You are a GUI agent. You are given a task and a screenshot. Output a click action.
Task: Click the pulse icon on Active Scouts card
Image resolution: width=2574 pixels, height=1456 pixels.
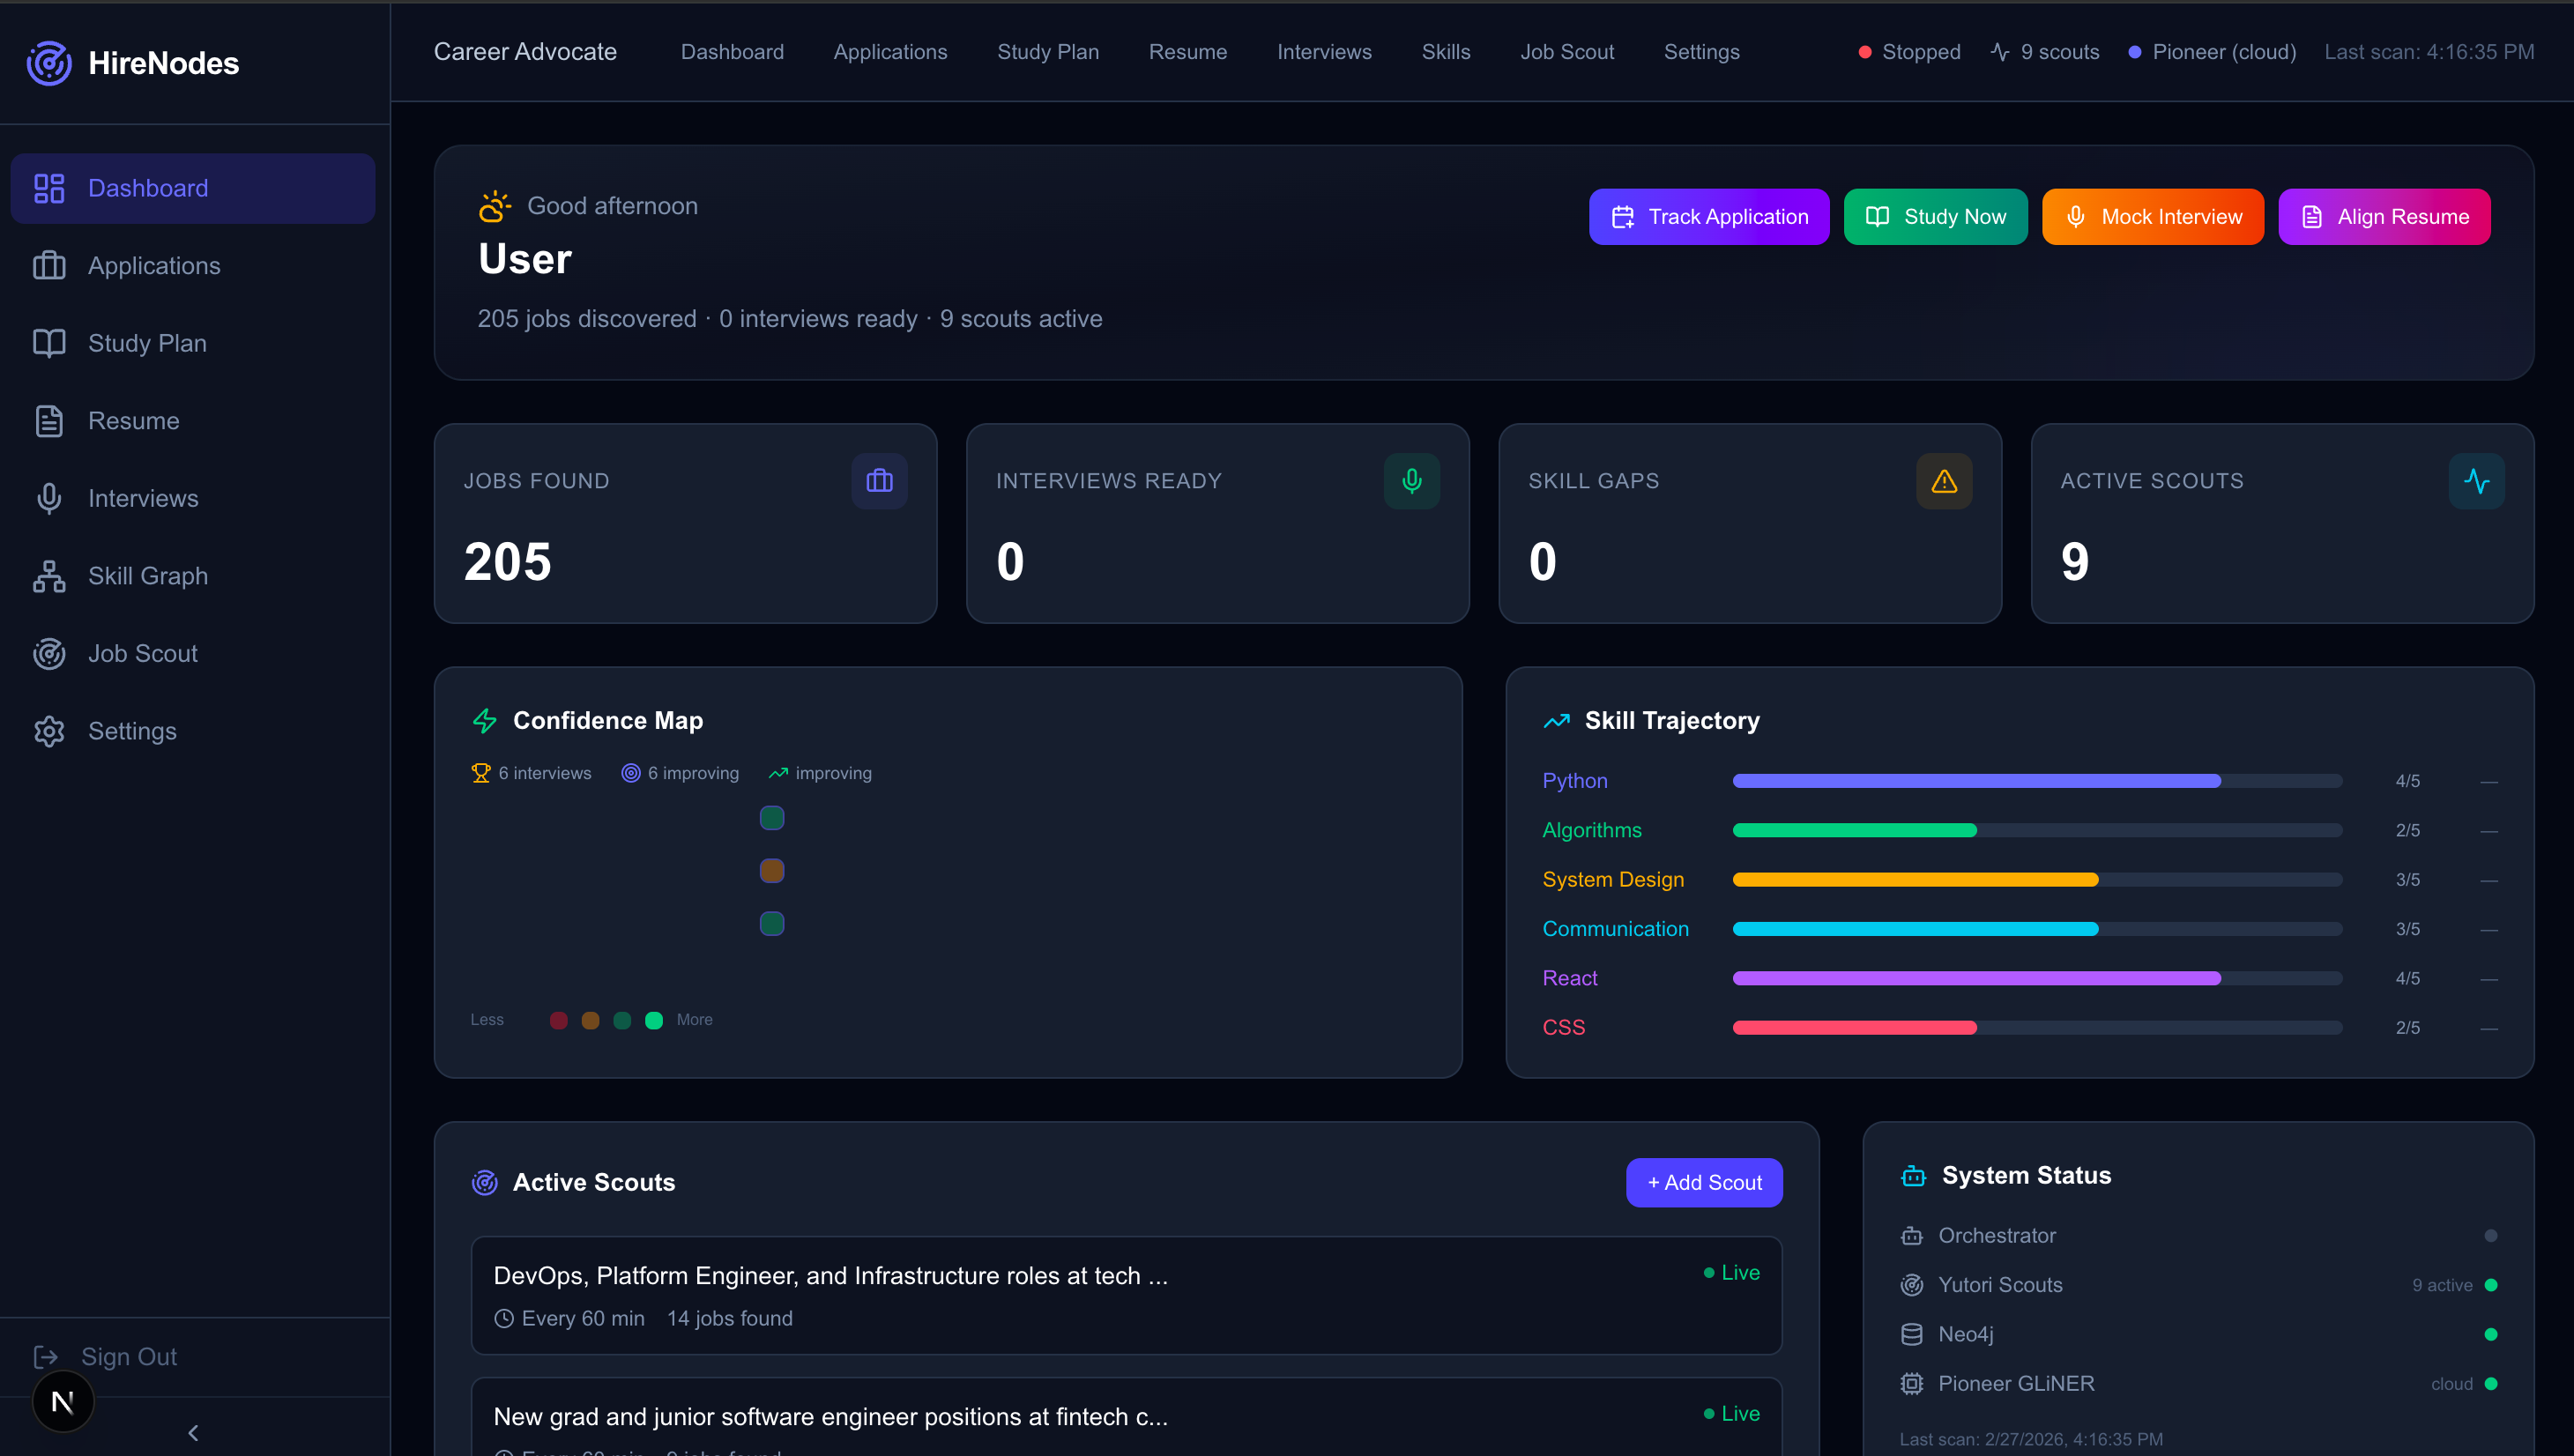pyautogui.click(x=2476, y=481)
